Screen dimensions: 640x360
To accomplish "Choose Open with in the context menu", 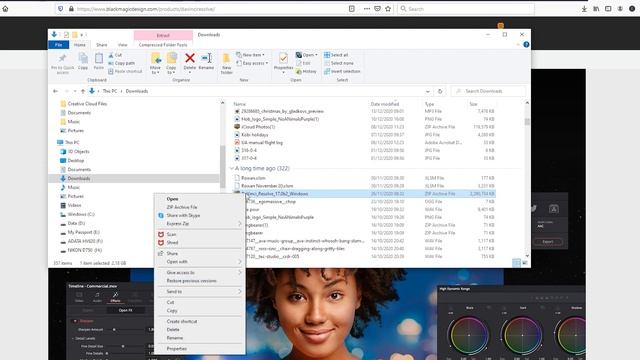I will [177, 262].
